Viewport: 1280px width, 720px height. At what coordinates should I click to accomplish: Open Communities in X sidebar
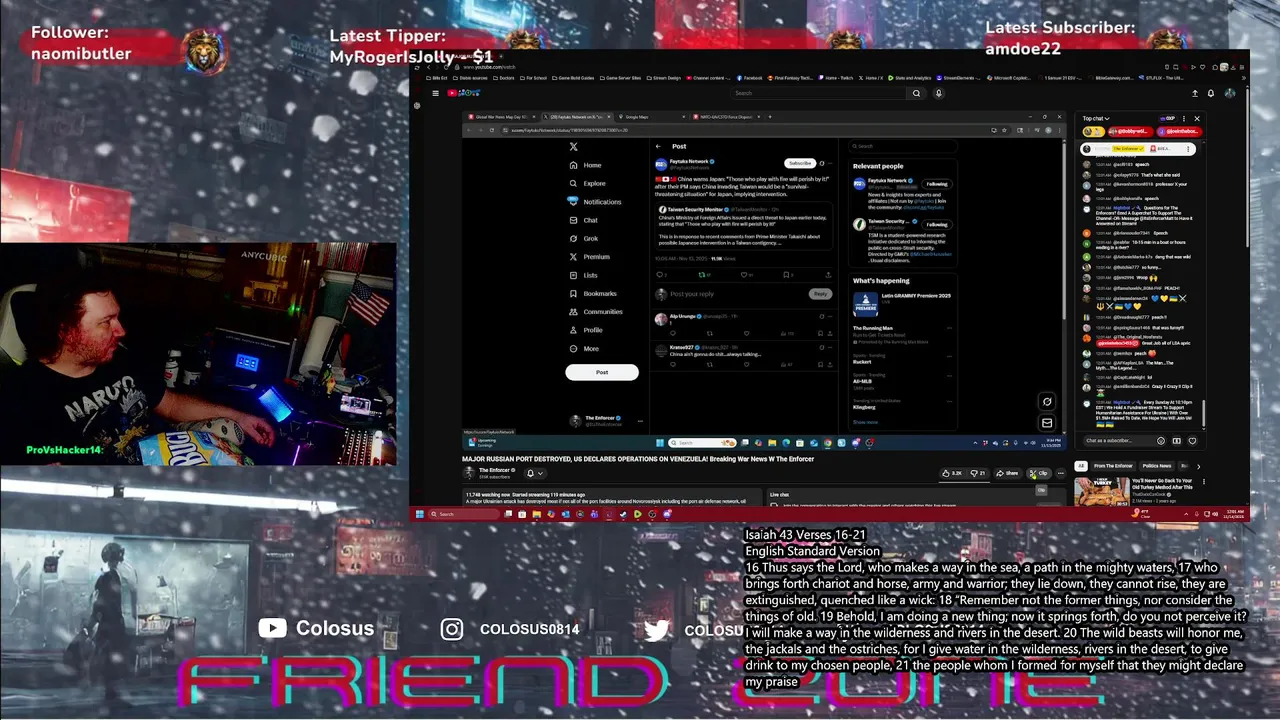tap(595, 312)
